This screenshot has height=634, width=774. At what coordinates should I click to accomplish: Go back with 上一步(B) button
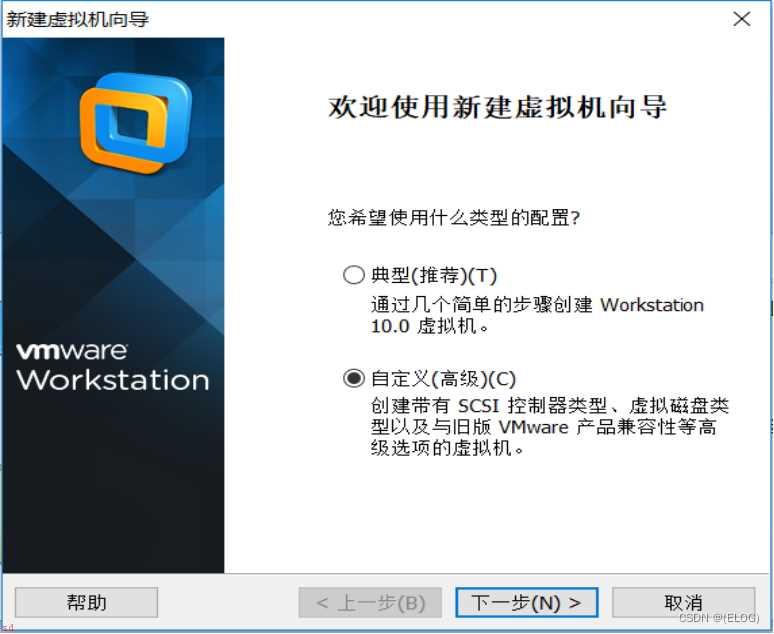(370, 602)
